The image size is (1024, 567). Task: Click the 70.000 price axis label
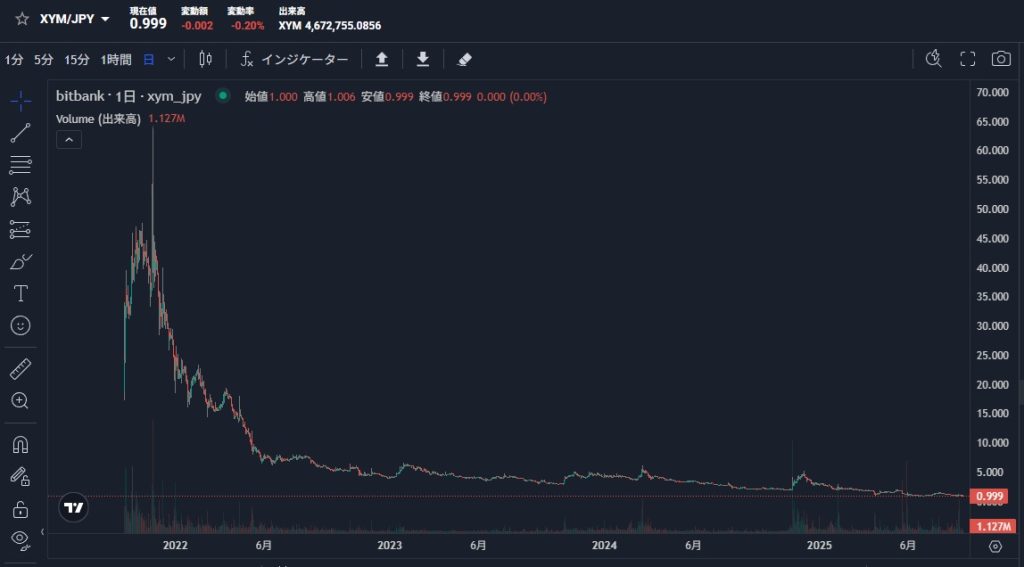(992, 92)
